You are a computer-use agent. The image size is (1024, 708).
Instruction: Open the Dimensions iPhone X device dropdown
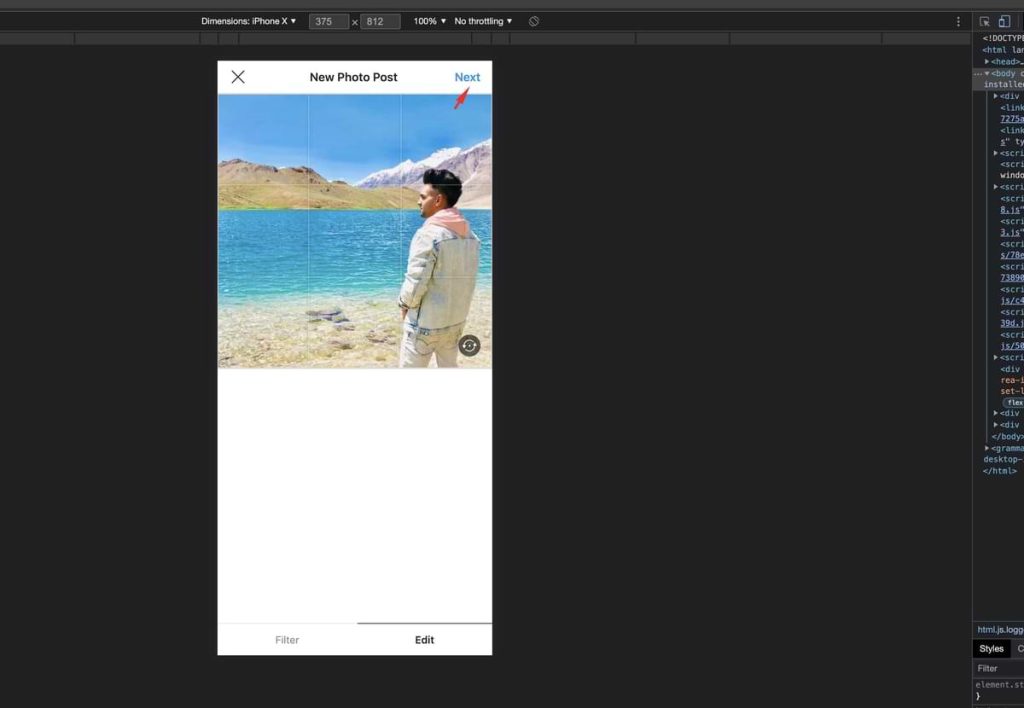coord(250,20)
